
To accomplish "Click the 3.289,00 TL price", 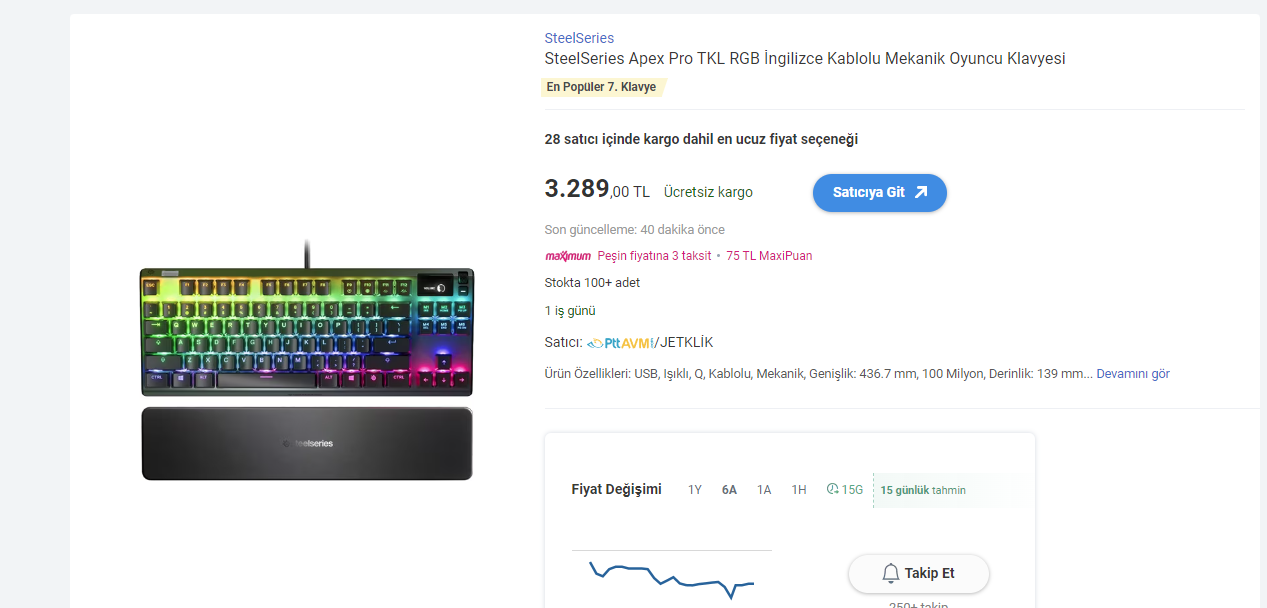I will [597, 189].
